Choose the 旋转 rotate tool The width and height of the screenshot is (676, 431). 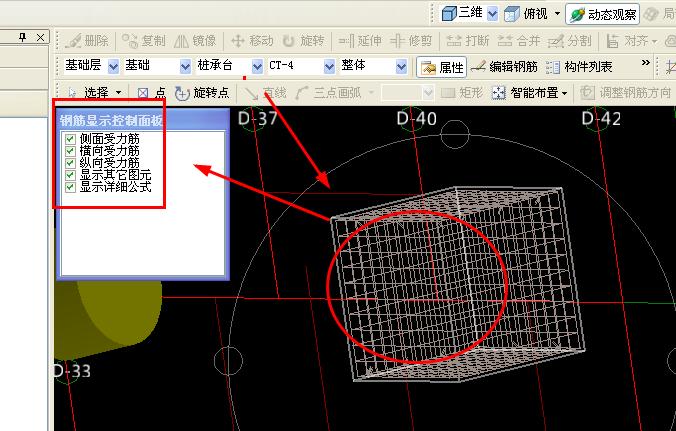(x=304, y=41)
